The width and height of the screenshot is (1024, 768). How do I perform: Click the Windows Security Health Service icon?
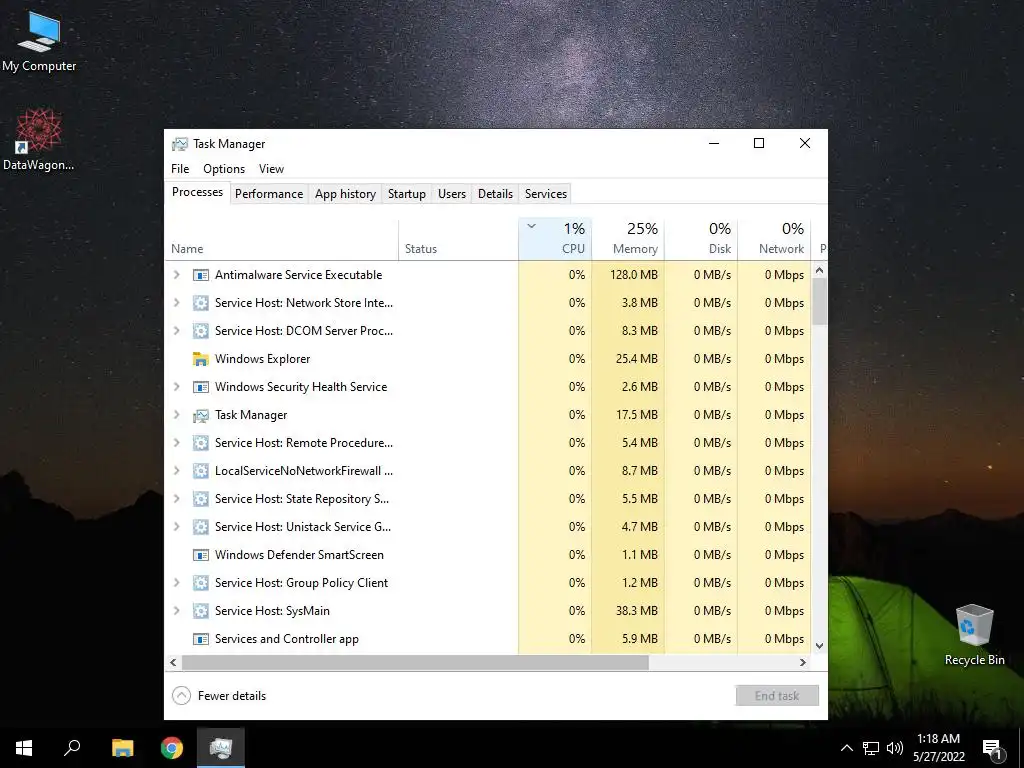[x=200, y=387]
